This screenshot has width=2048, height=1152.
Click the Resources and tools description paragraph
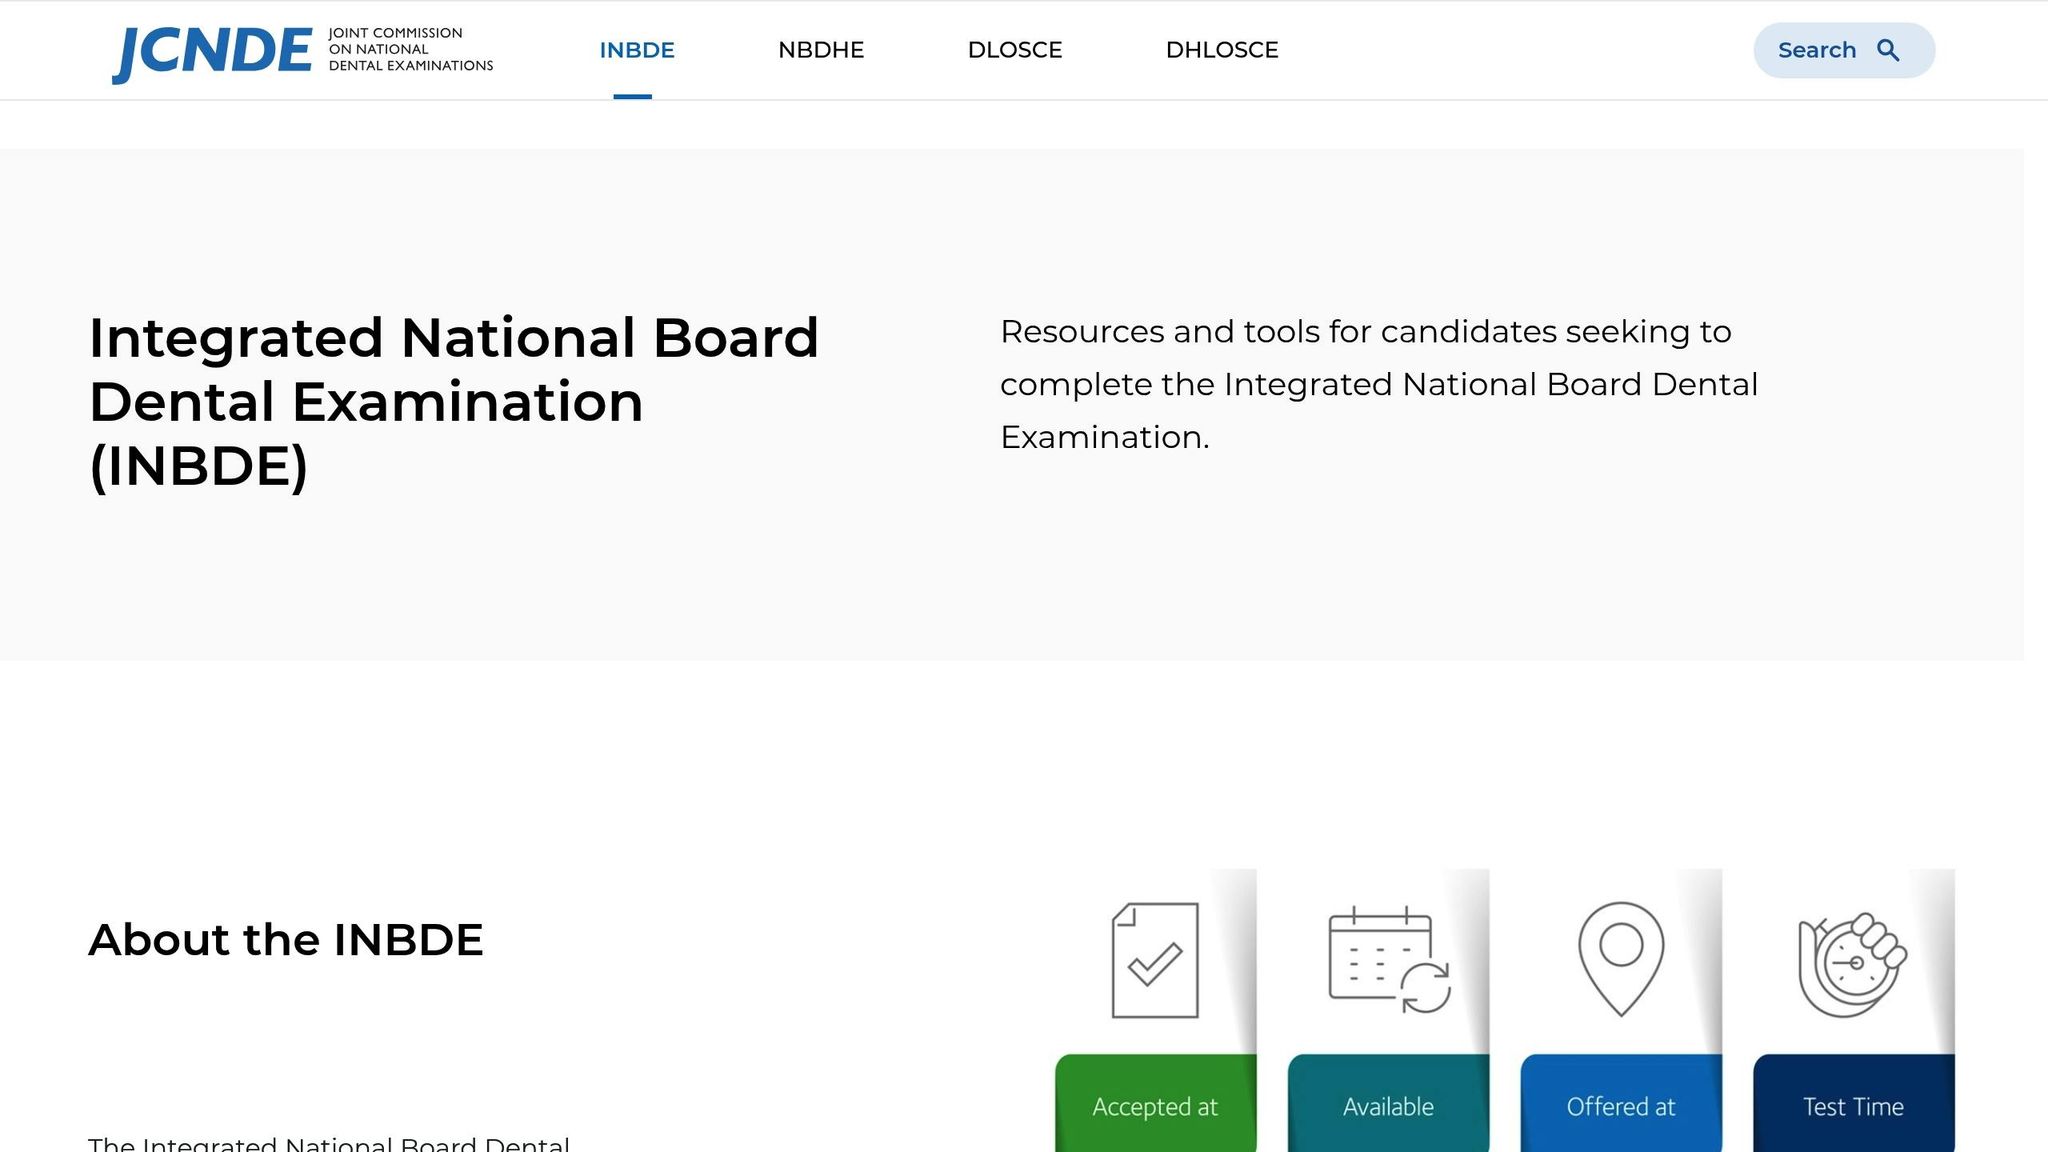pyautogui.click(x=1379, y=384)
